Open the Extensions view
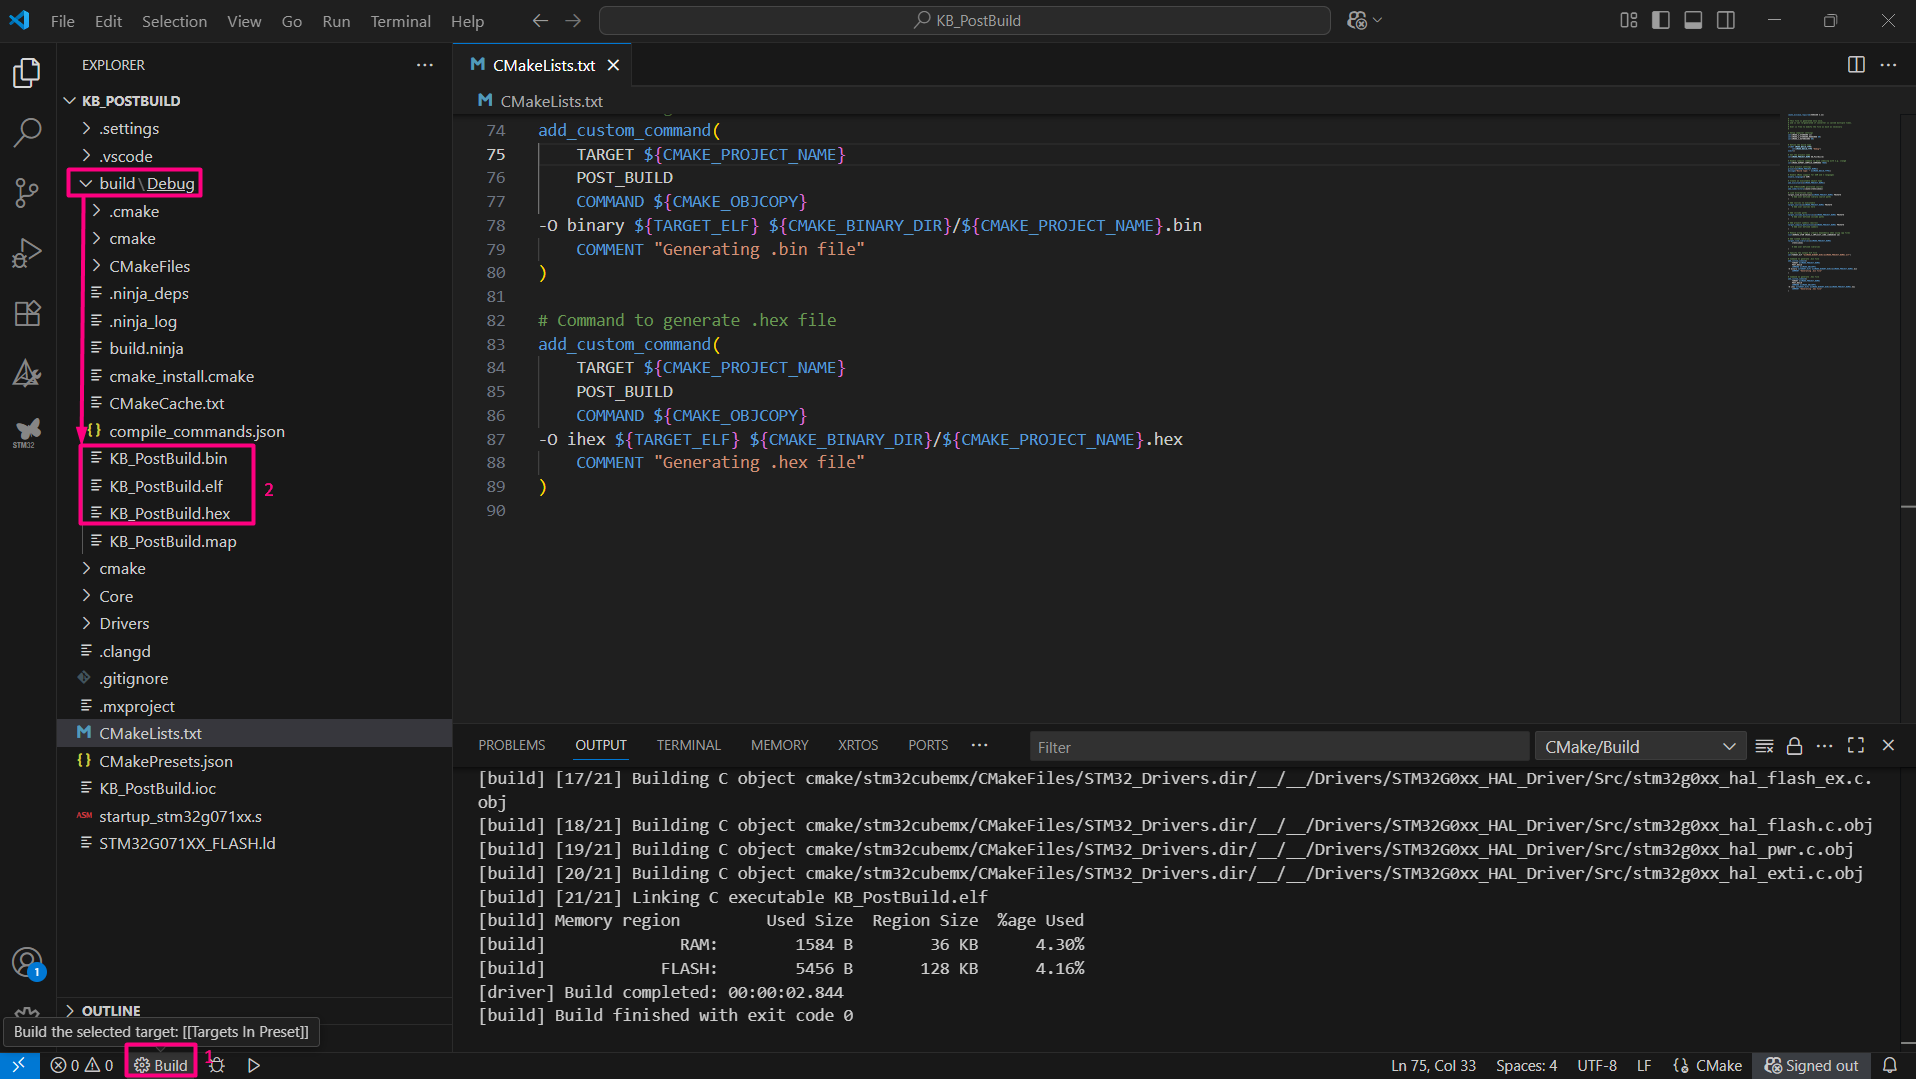This screenshot has width=1916, height=1079. 27,313
